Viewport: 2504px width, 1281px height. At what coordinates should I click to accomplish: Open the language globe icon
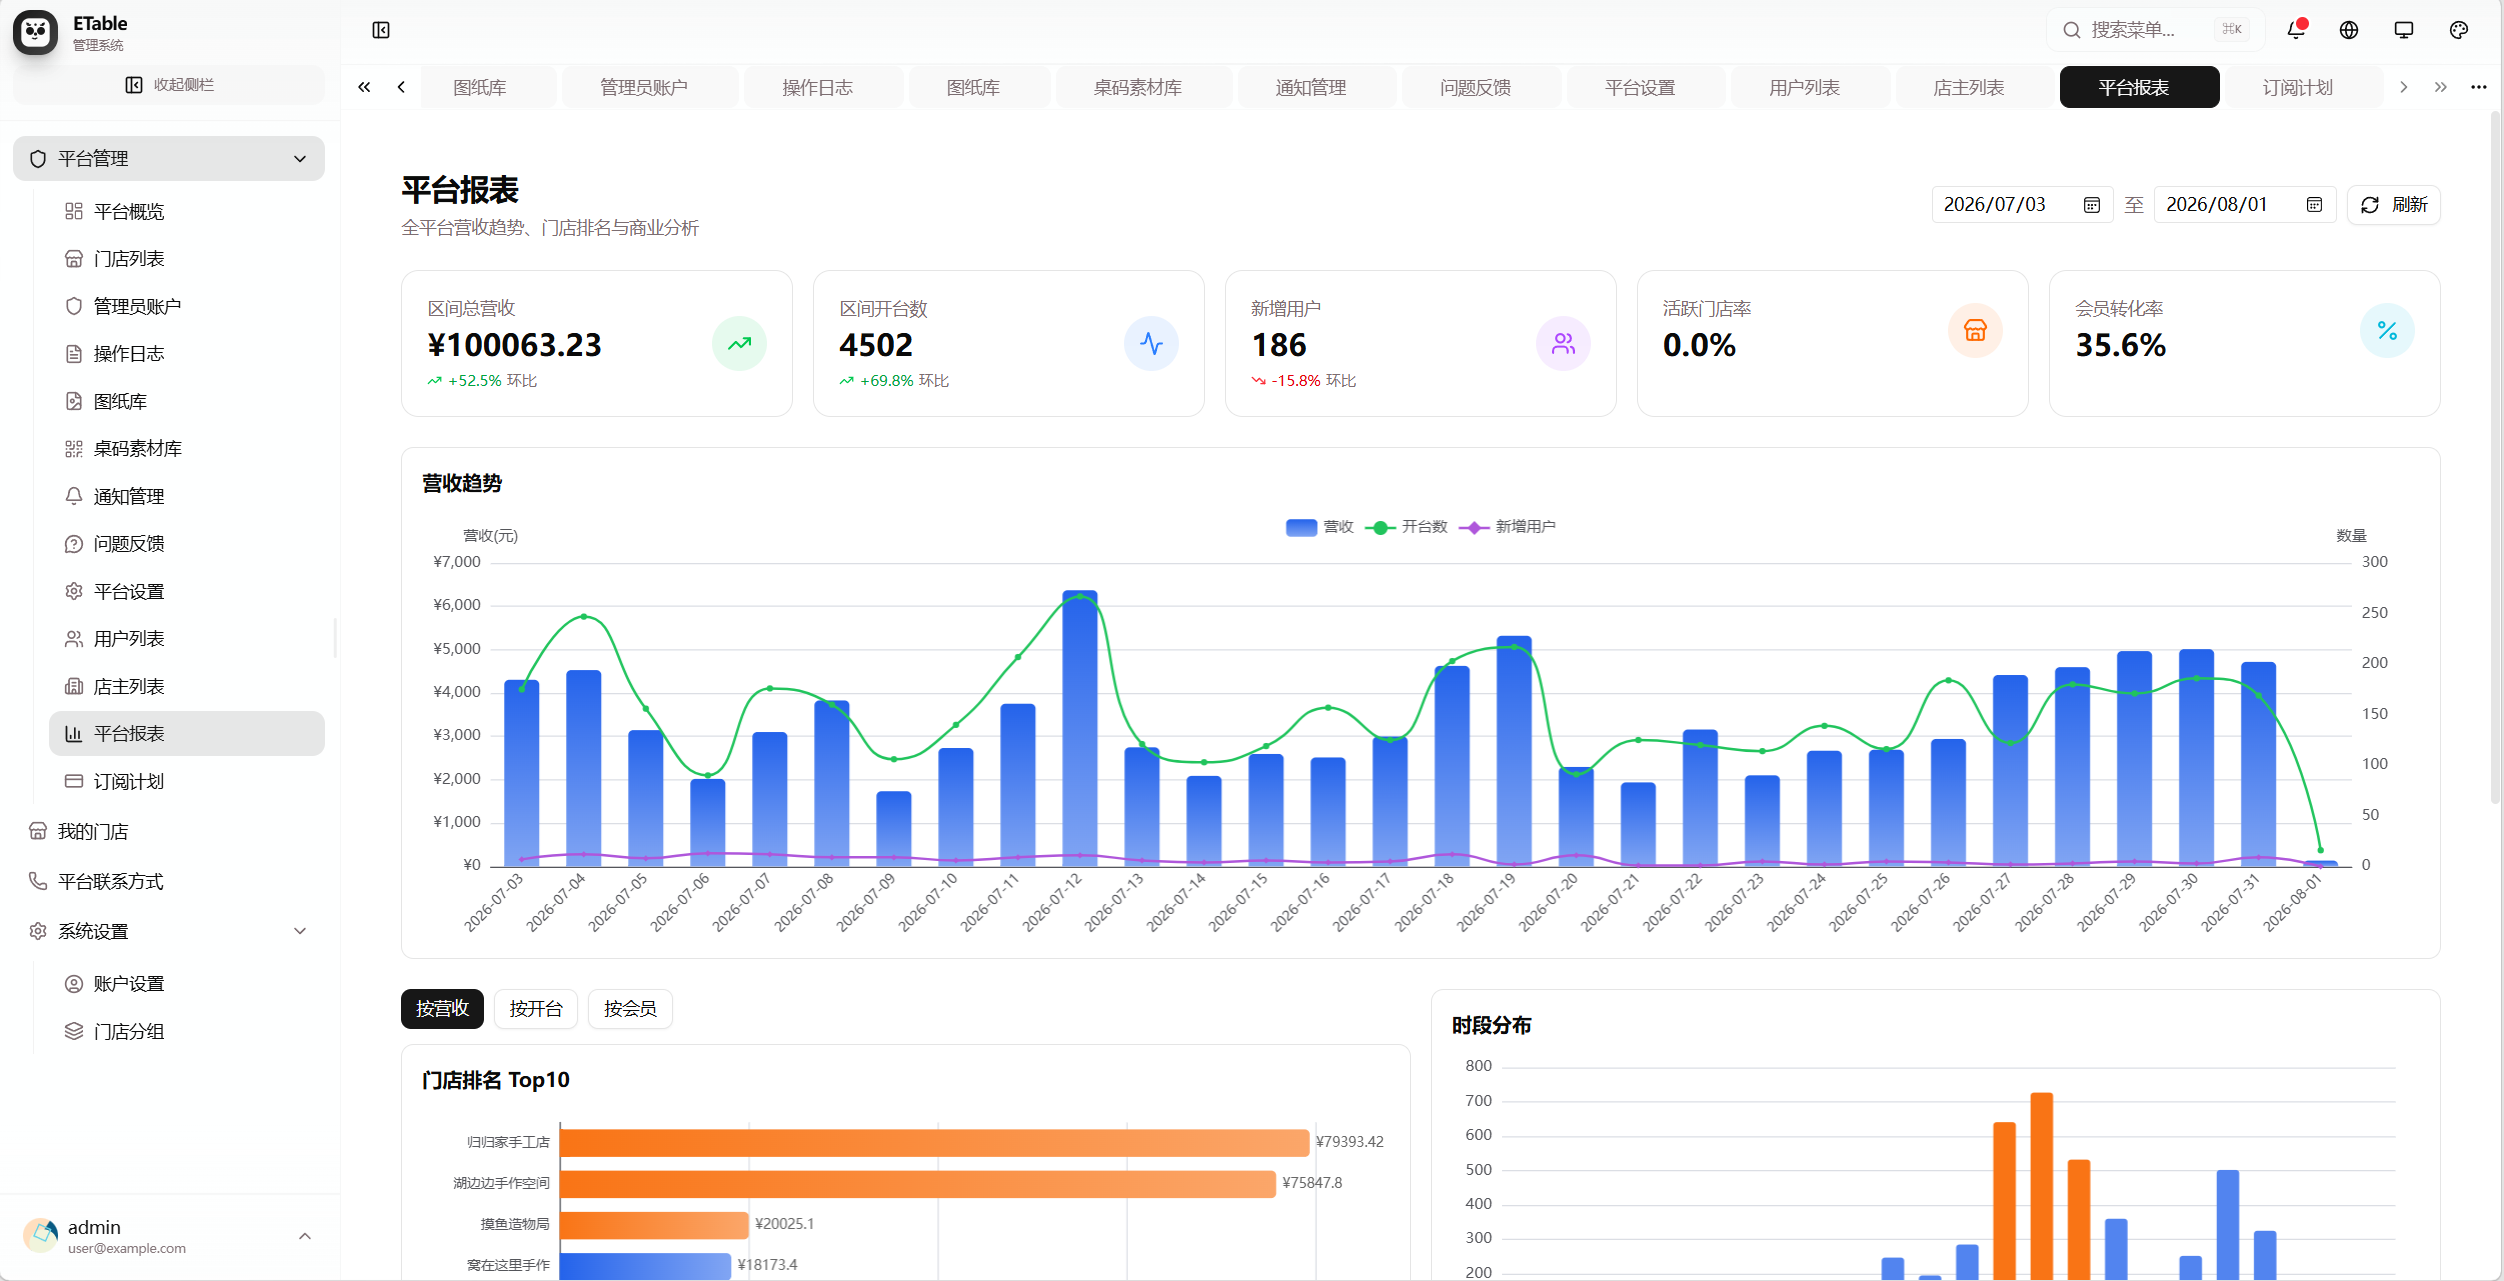2349,30
